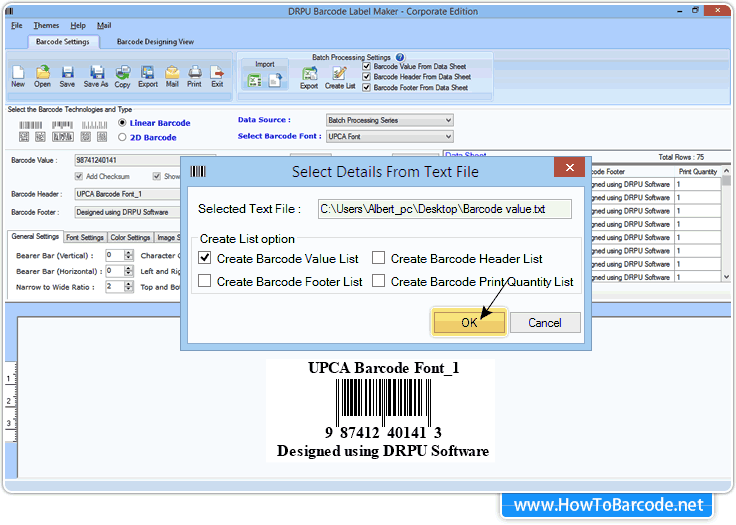Click the Export icon in main toolbar

pyautogui.click(x=147, y=77)
